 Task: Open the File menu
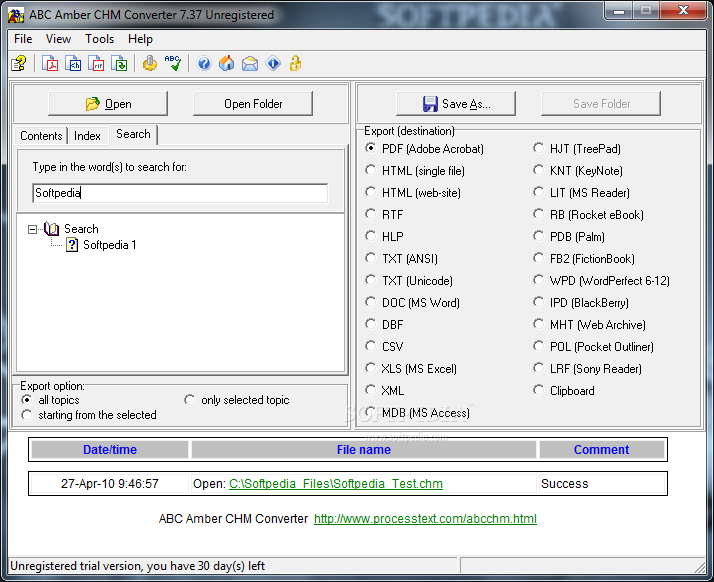click(23, 39)
